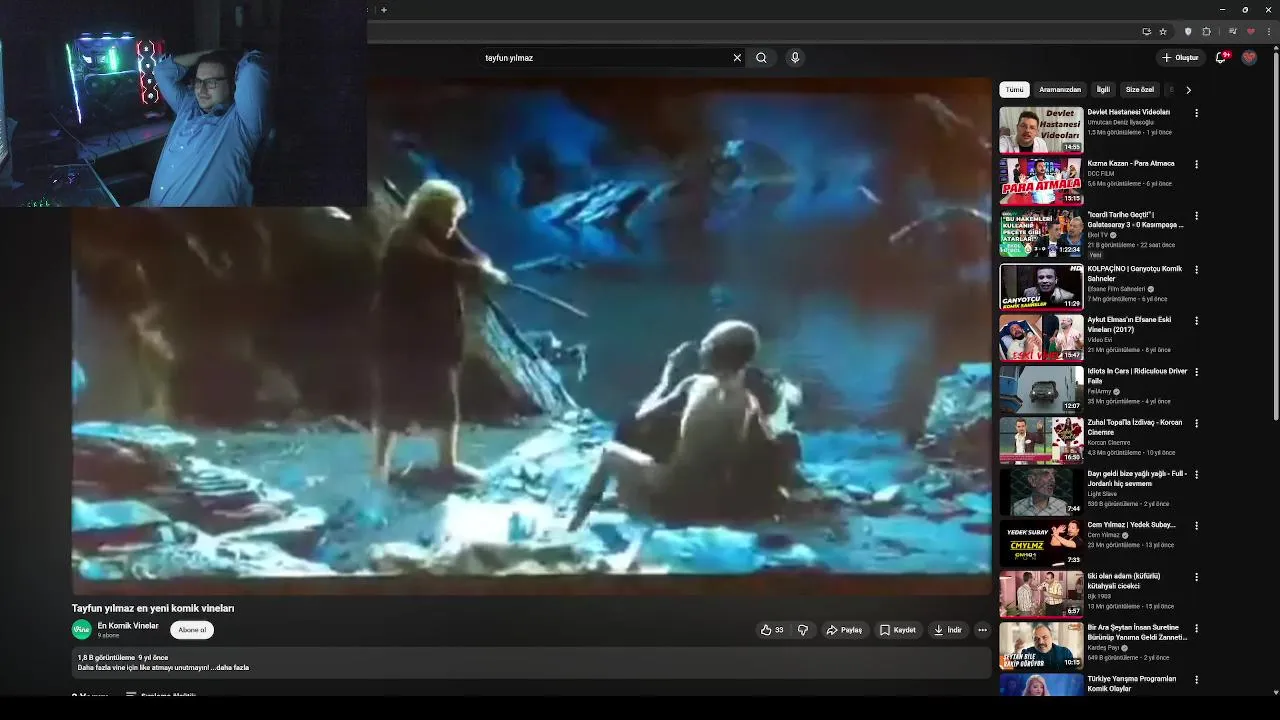Screen dimensions: 1280x720
Task: Open options menu for Zuhal Topal'la İzdivaç video
Action: [1196, 424]
